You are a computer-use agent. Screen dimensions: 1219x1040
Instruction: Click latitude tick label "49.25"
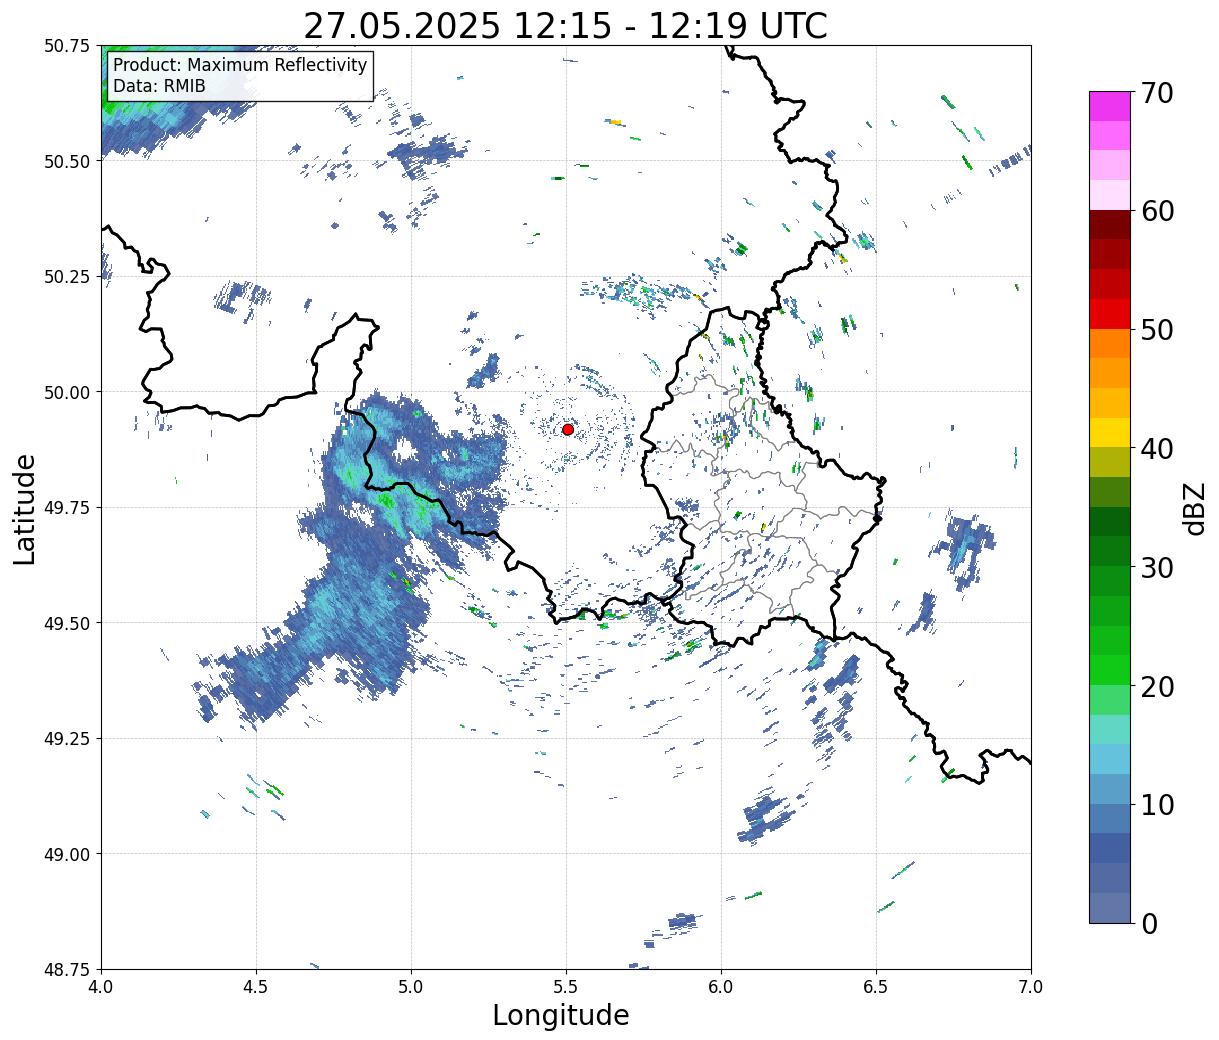[67, 739]
